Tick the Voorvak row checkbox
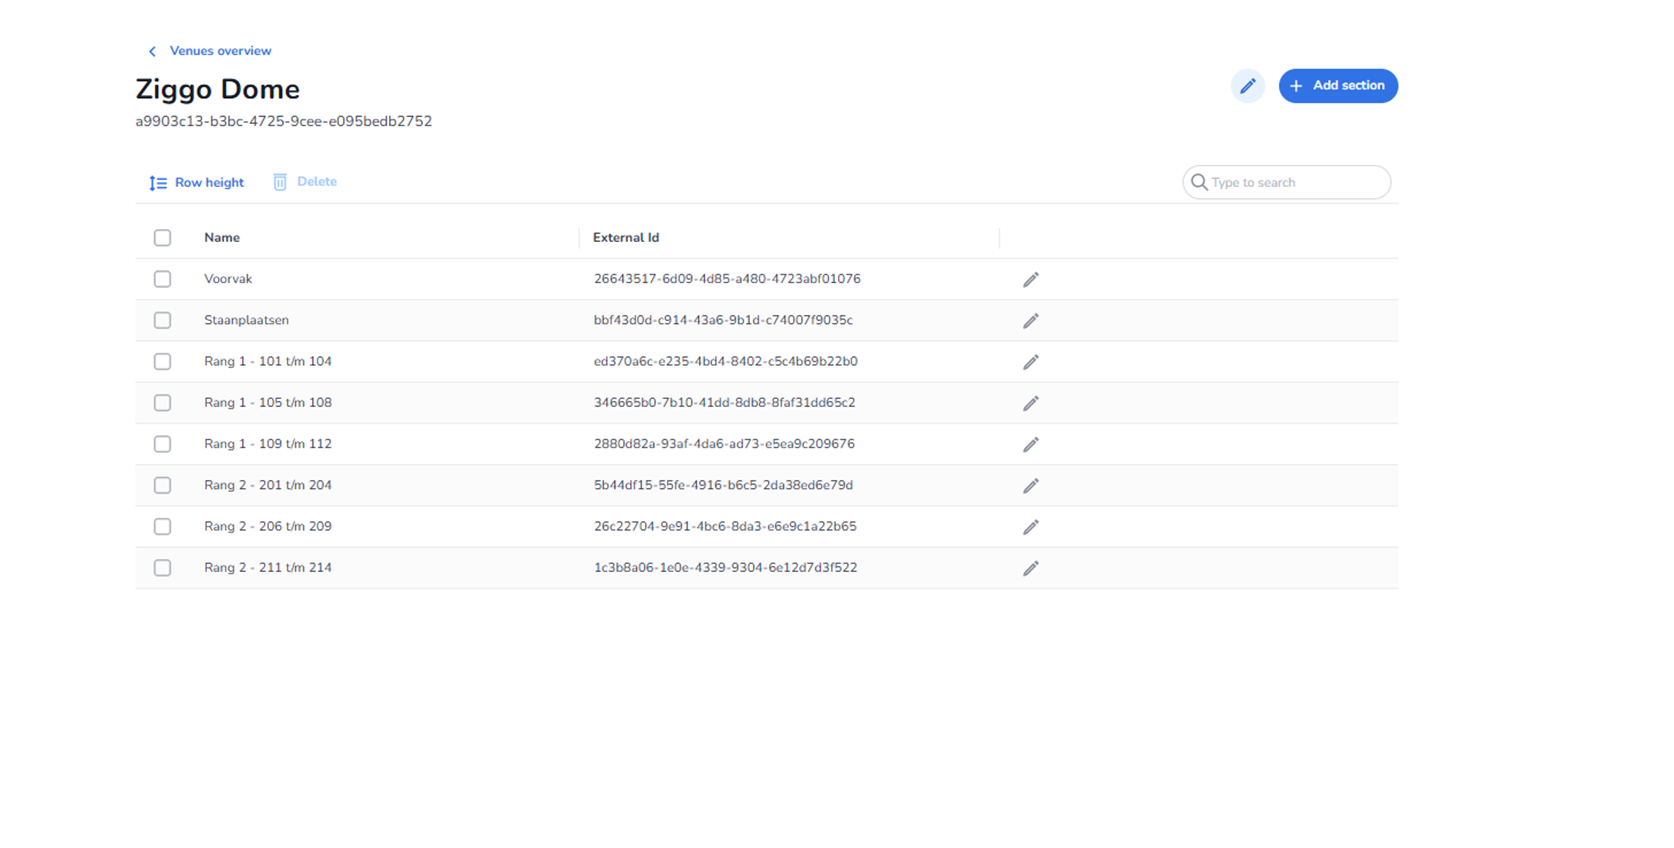This screenshot has height=848, width=1674. pos(162,279)
